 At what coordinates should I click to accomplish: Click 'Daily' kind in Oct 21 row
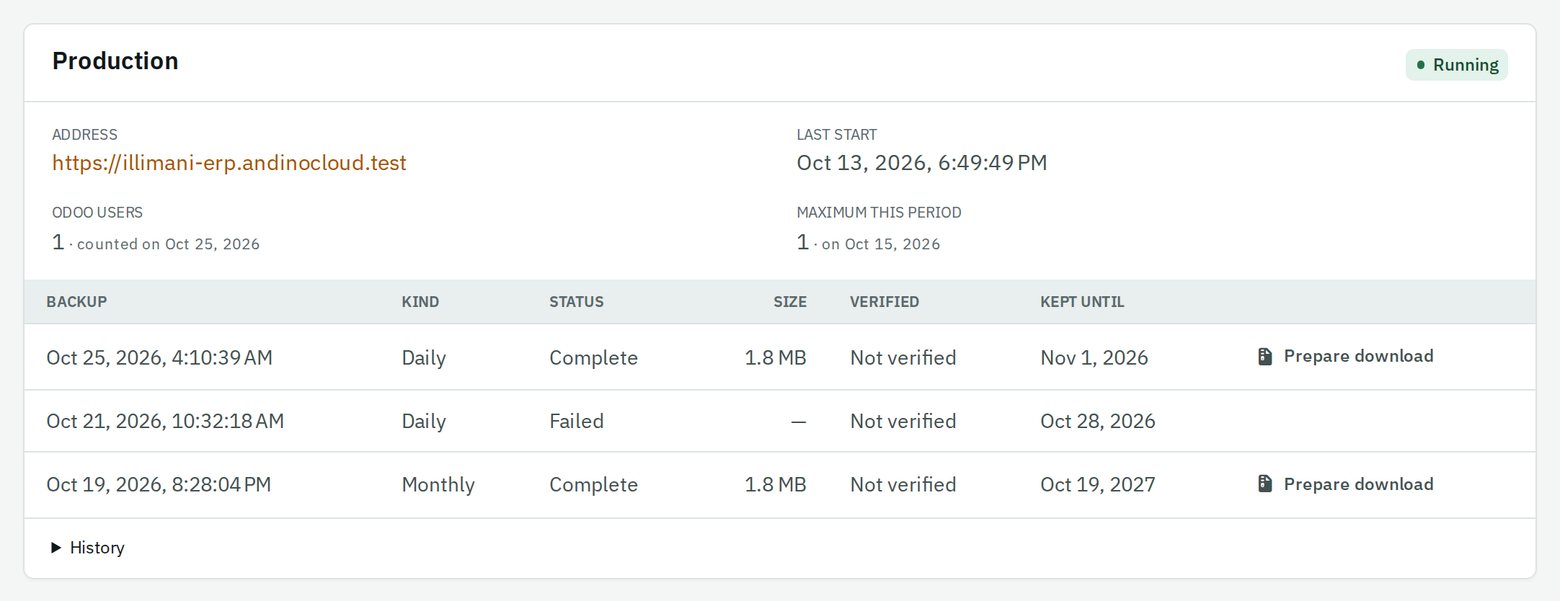click(x=424, y=421)
